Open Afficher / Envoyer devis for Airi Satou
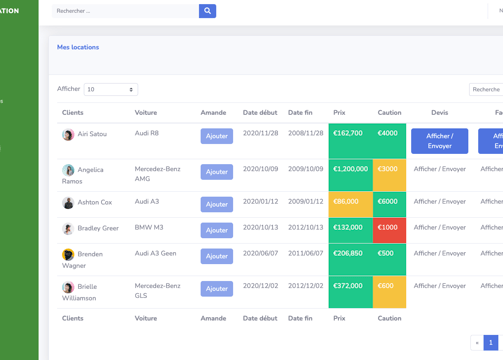Screen dimensions: 503x360 coord(439,141)
